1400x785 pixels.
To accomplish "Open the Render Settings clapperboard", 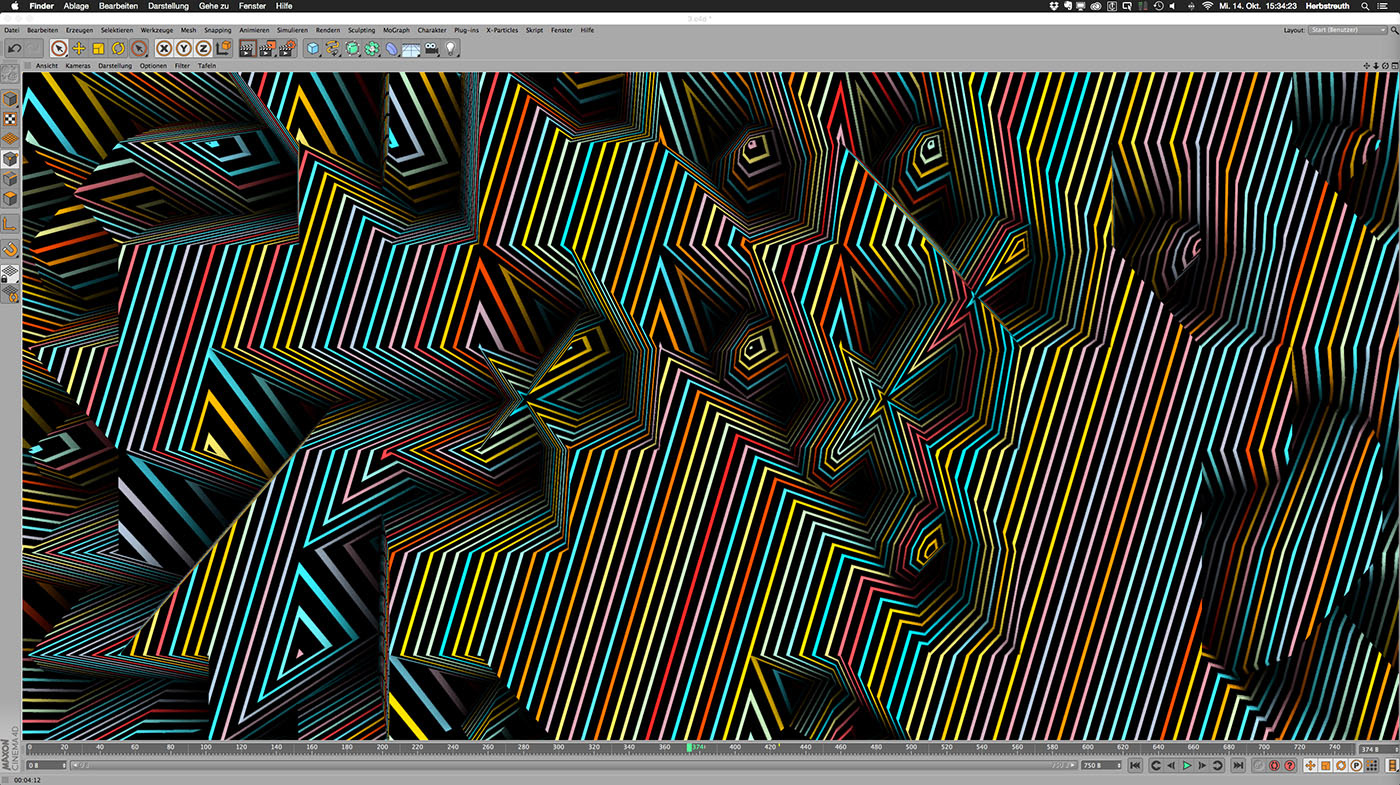I will point(287,48).
